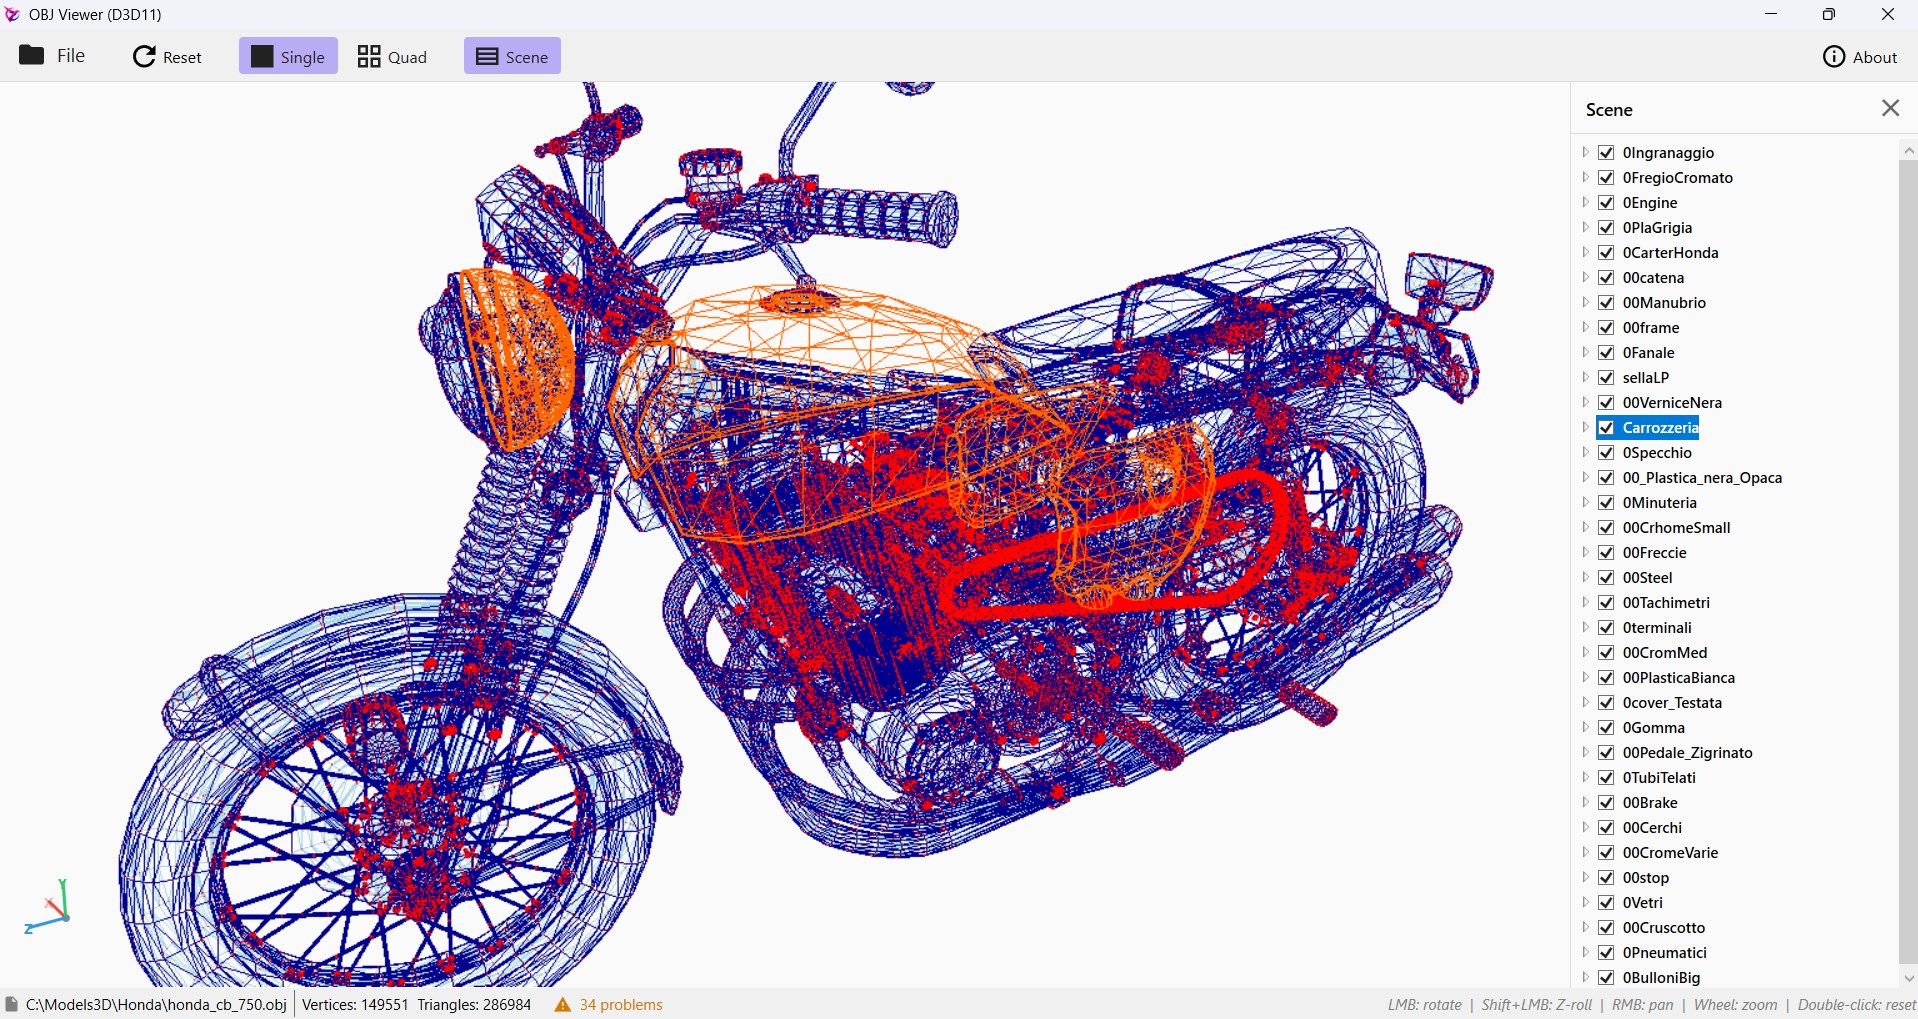Click the warning triangle icon in status bar
The height and width of the screenshot is (1019, 1918).
(563, 1005)
